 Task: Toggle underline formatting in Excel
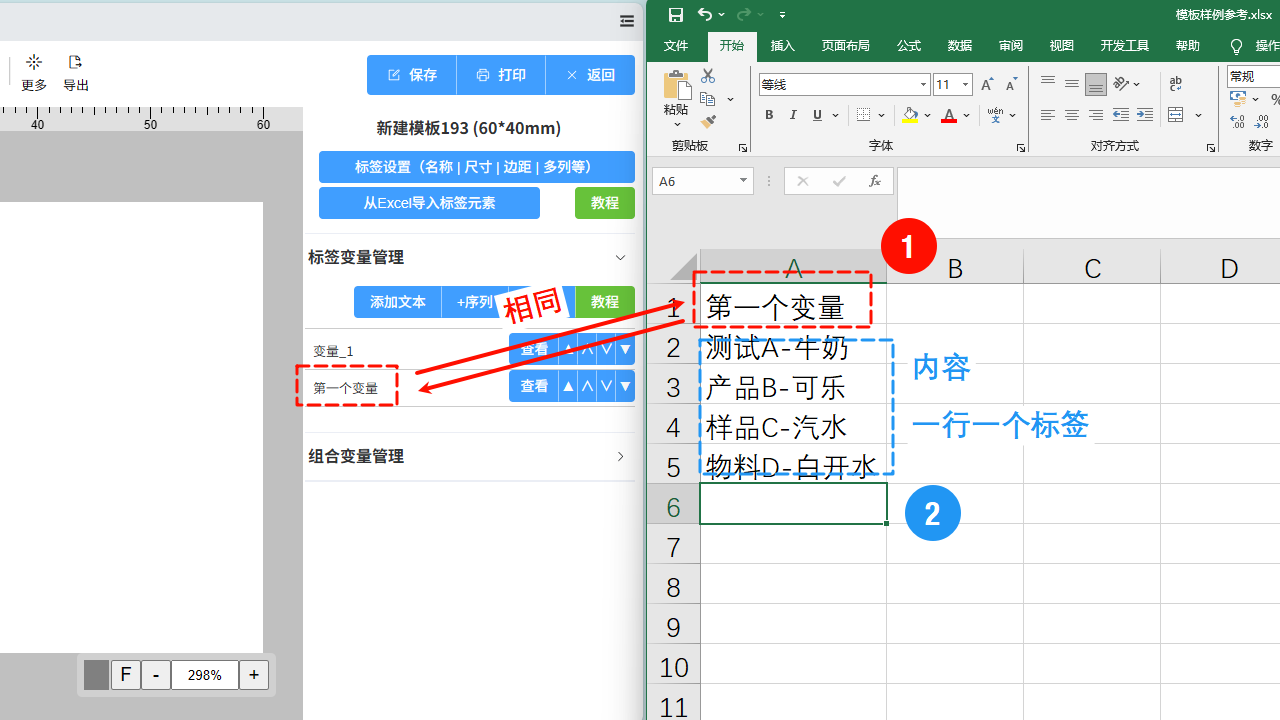click(x=817, y=115)
